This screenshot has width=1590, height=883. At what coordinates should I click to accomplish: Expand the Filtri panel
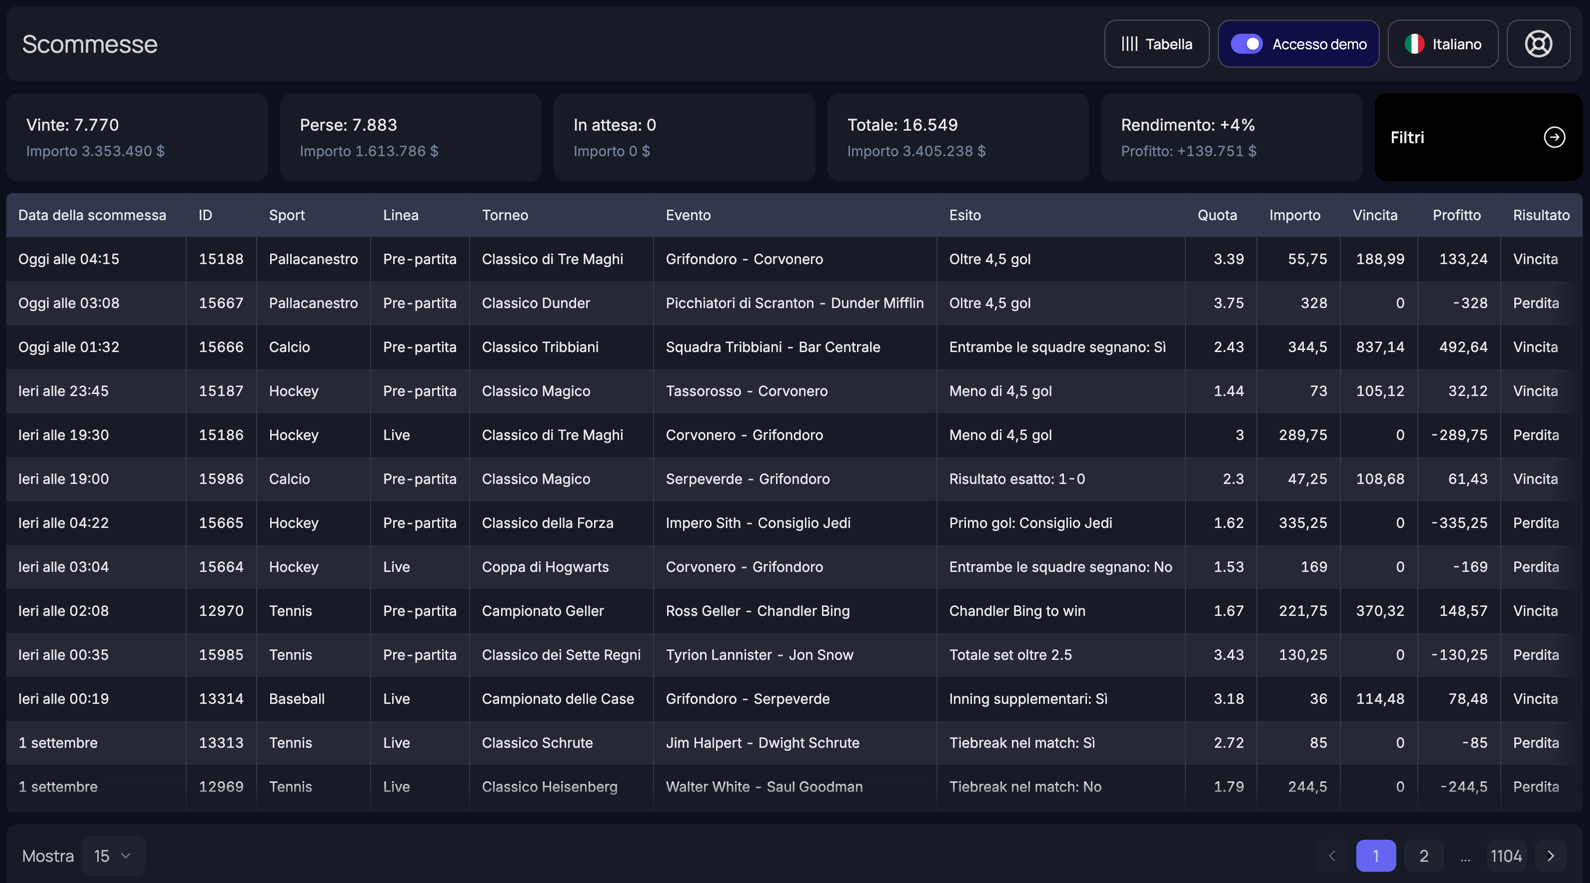1477,137
